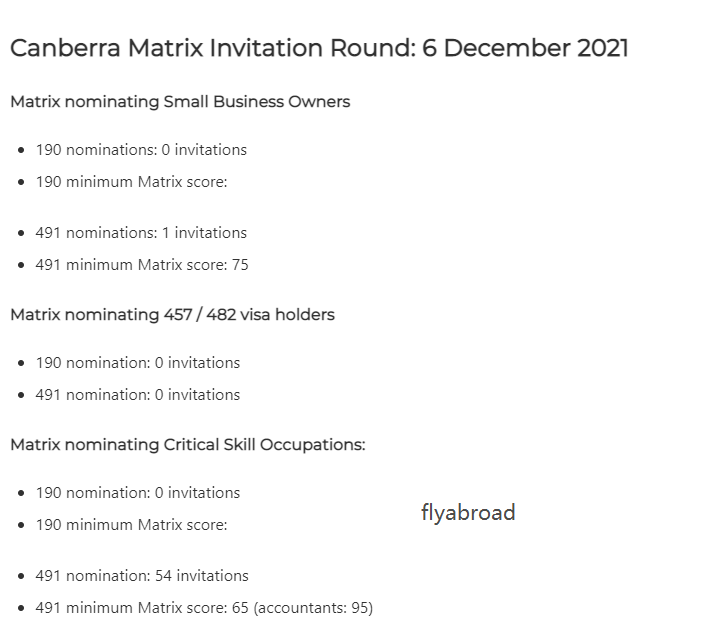Viewport: 714px width, 633px height.
Task: Click 190 minimum Matrix score under Small Business
Action: (x=131, y=182)
